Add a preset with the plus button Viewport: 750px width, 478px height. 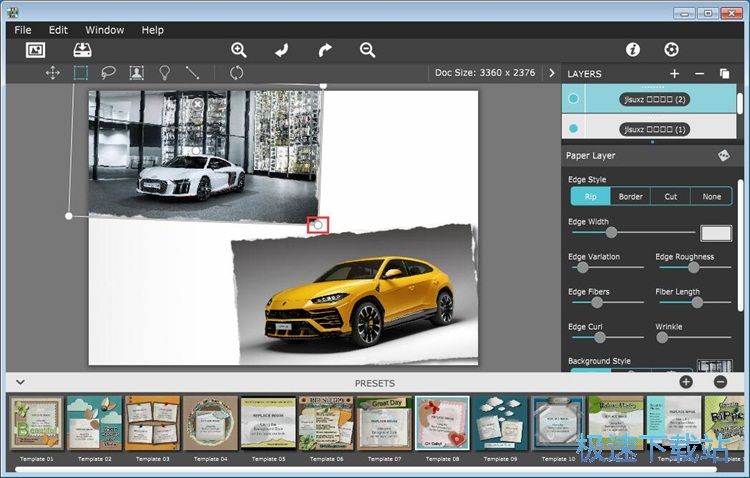click(x=686, y=382)
